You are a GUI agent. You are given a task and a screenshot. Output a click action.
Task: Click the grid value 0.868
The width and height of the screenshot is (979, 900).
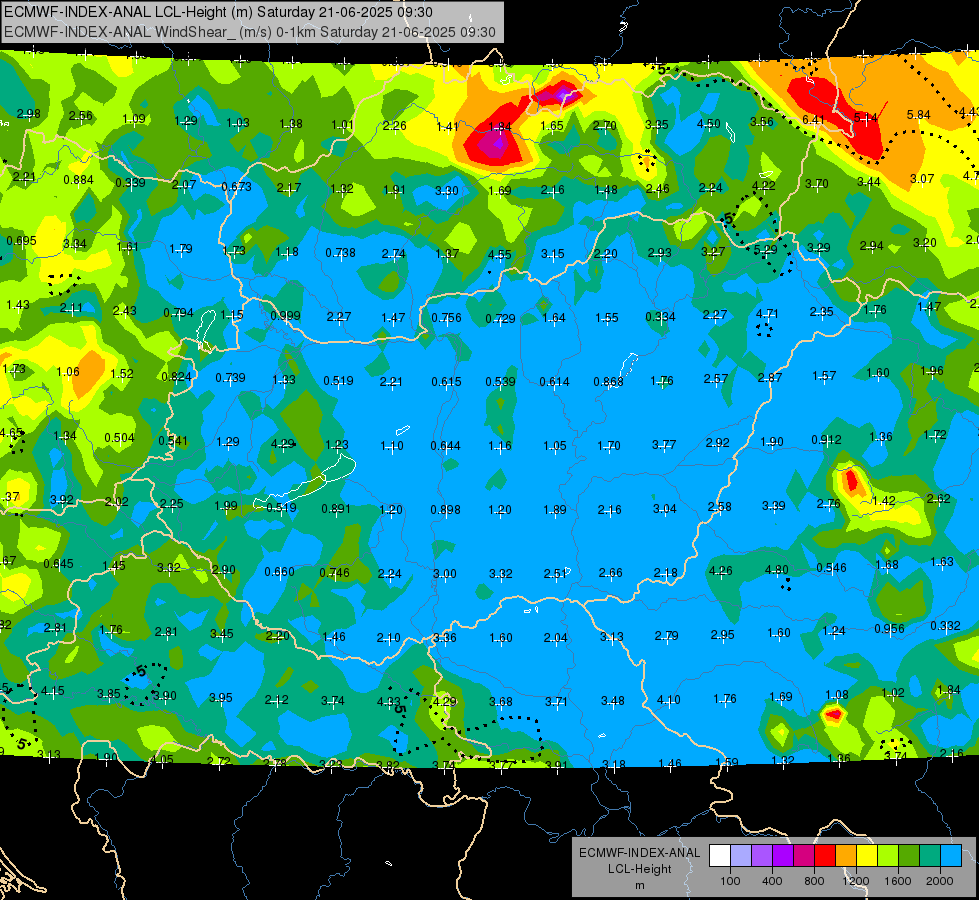[608, 382]
